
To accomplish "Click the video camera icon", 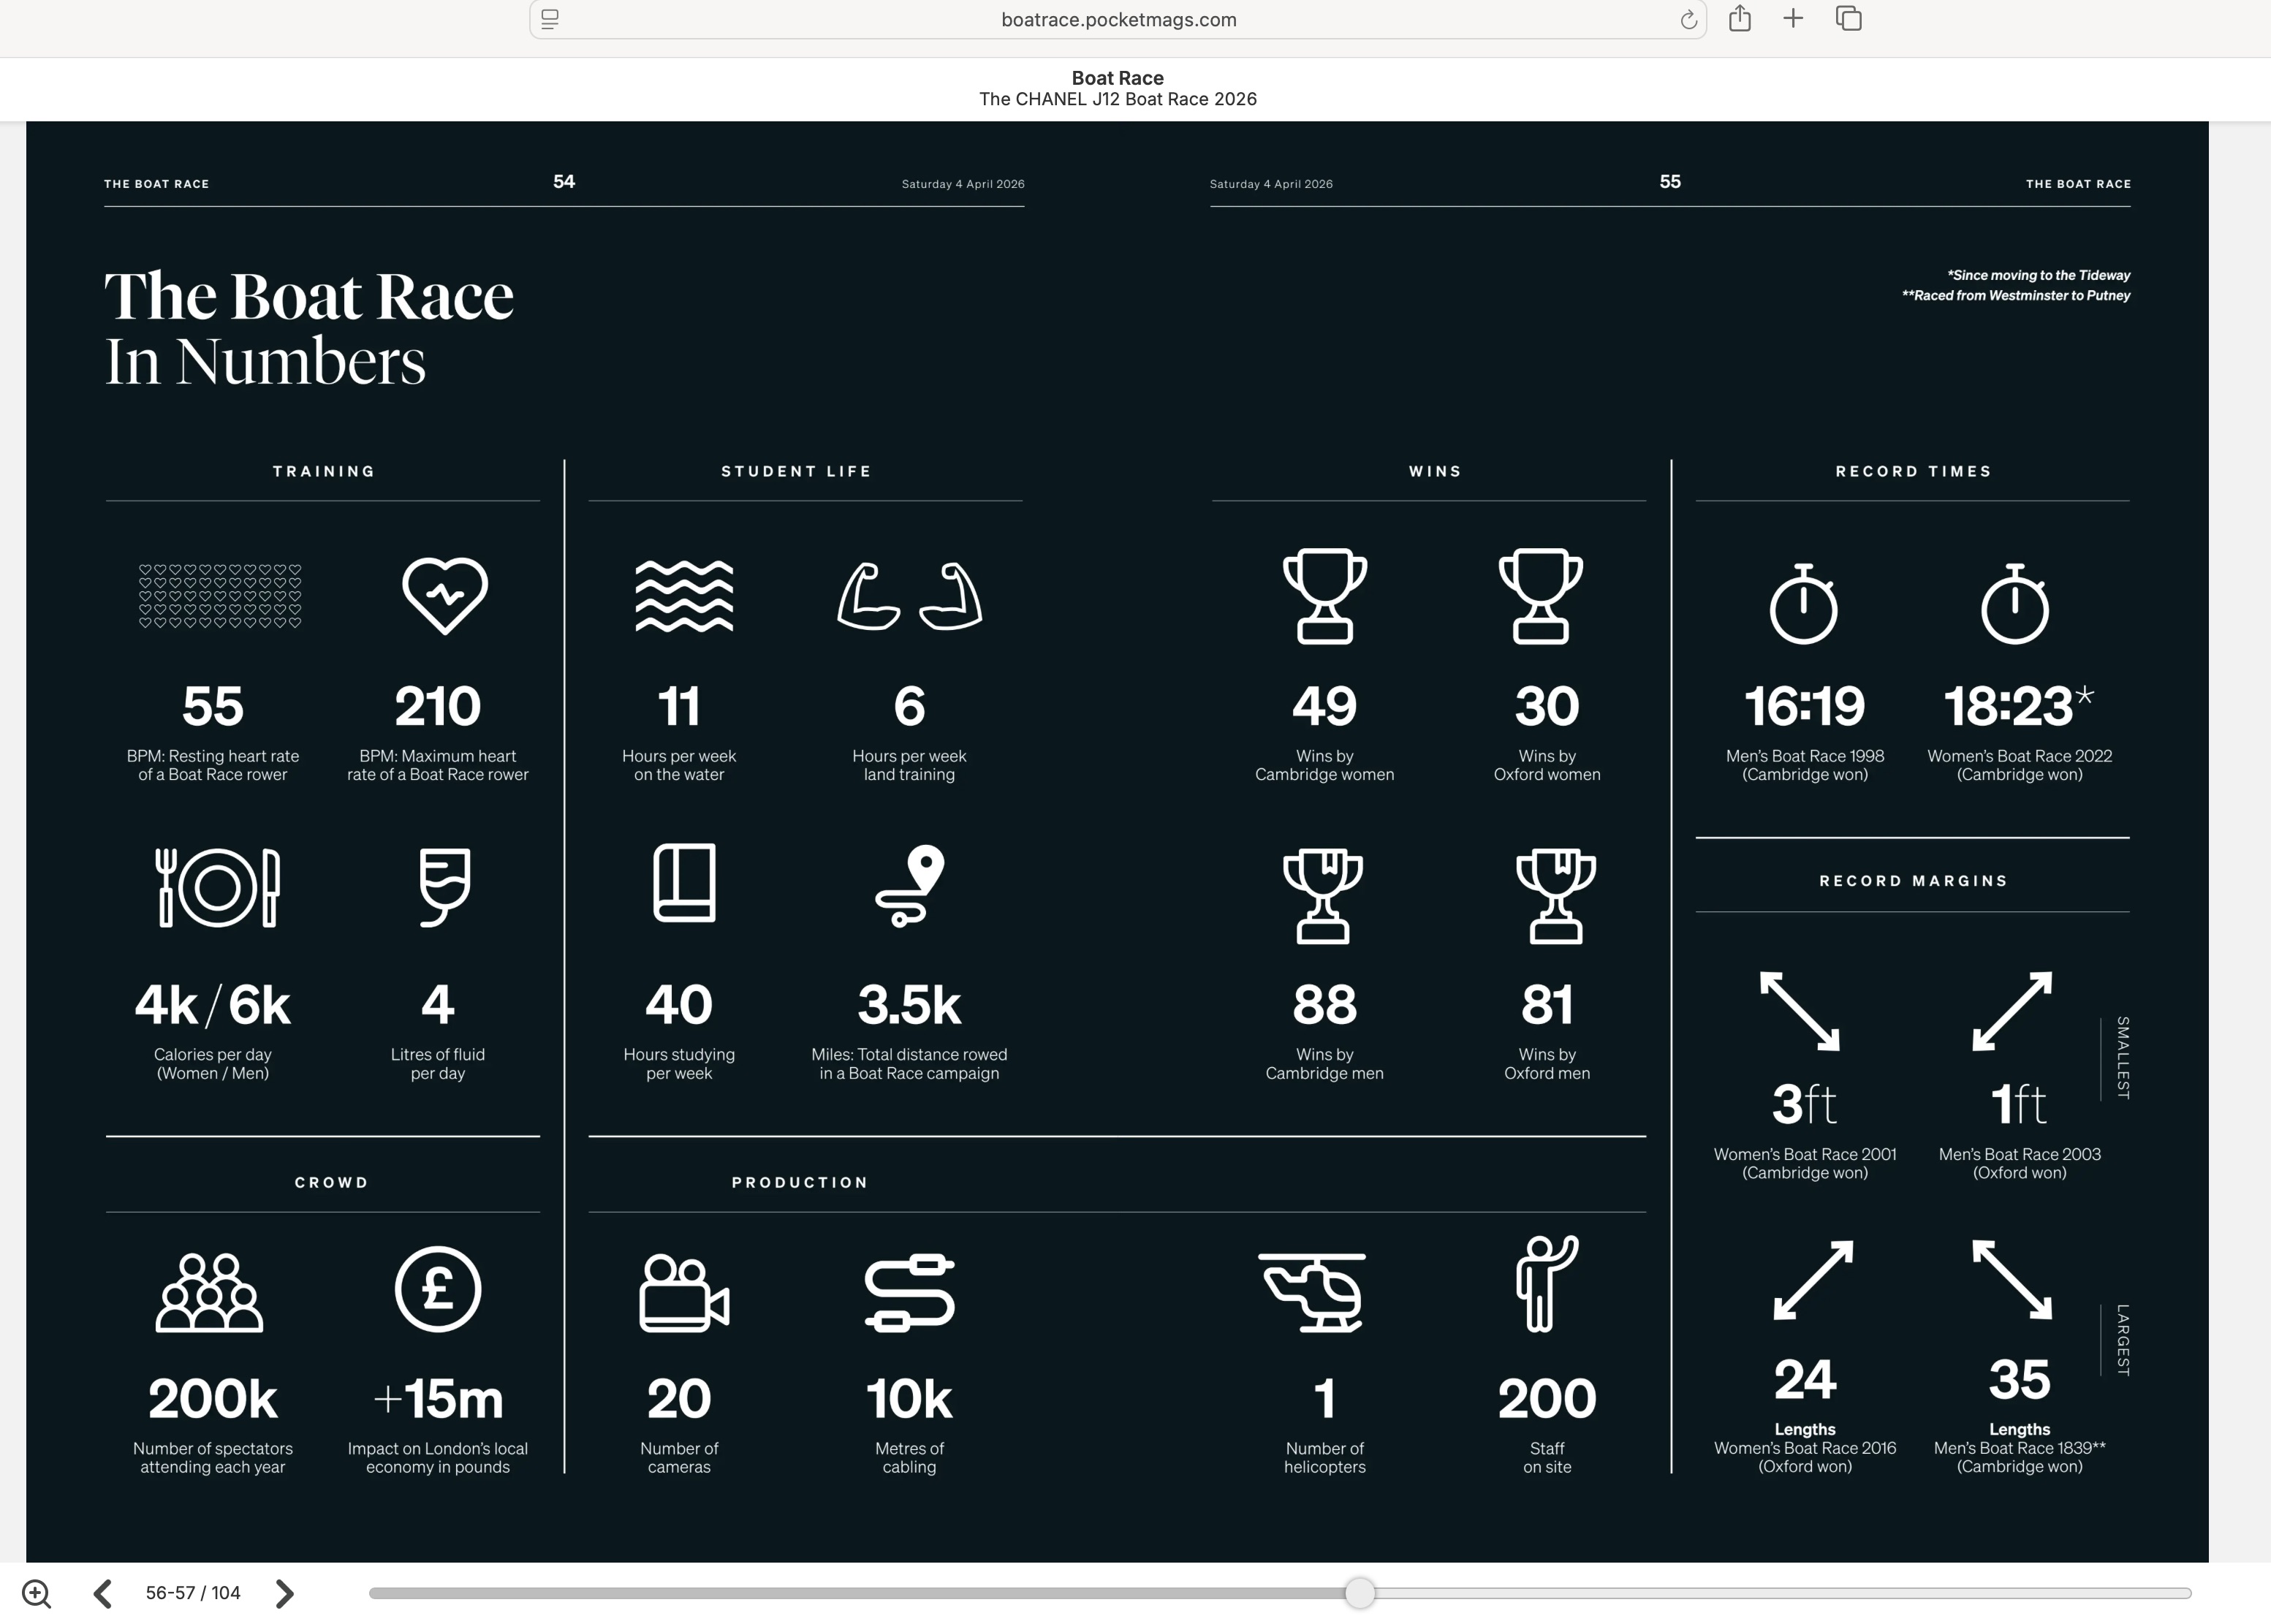I will 684,1293.
